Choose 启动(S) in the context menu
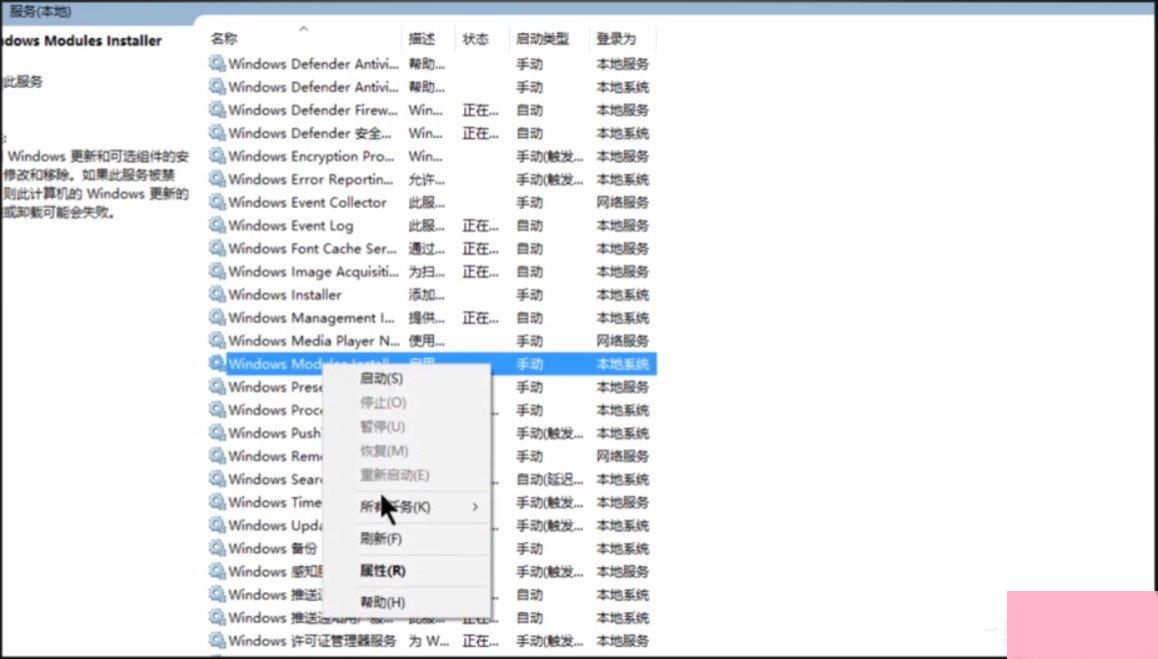Image resolution: width=1158 pixels, height=659 pixels. 381,379
